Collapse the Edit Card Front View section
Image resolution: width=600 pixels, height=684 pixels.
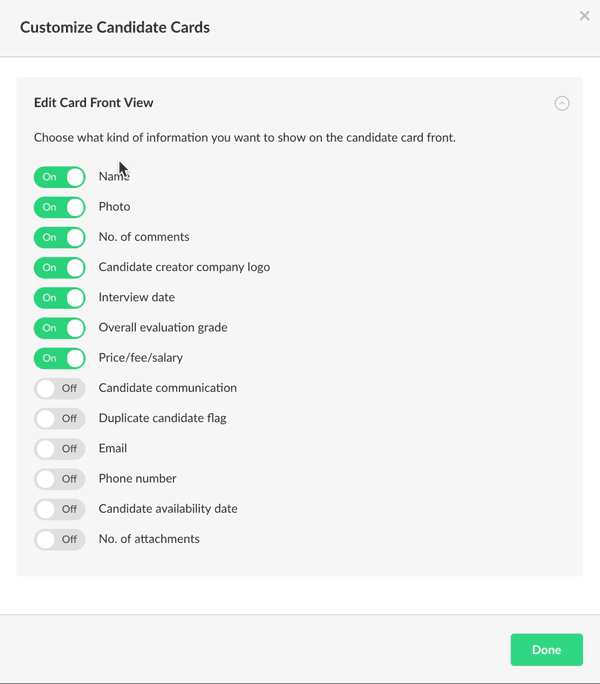pyautogui.click(x=562, y=103)
